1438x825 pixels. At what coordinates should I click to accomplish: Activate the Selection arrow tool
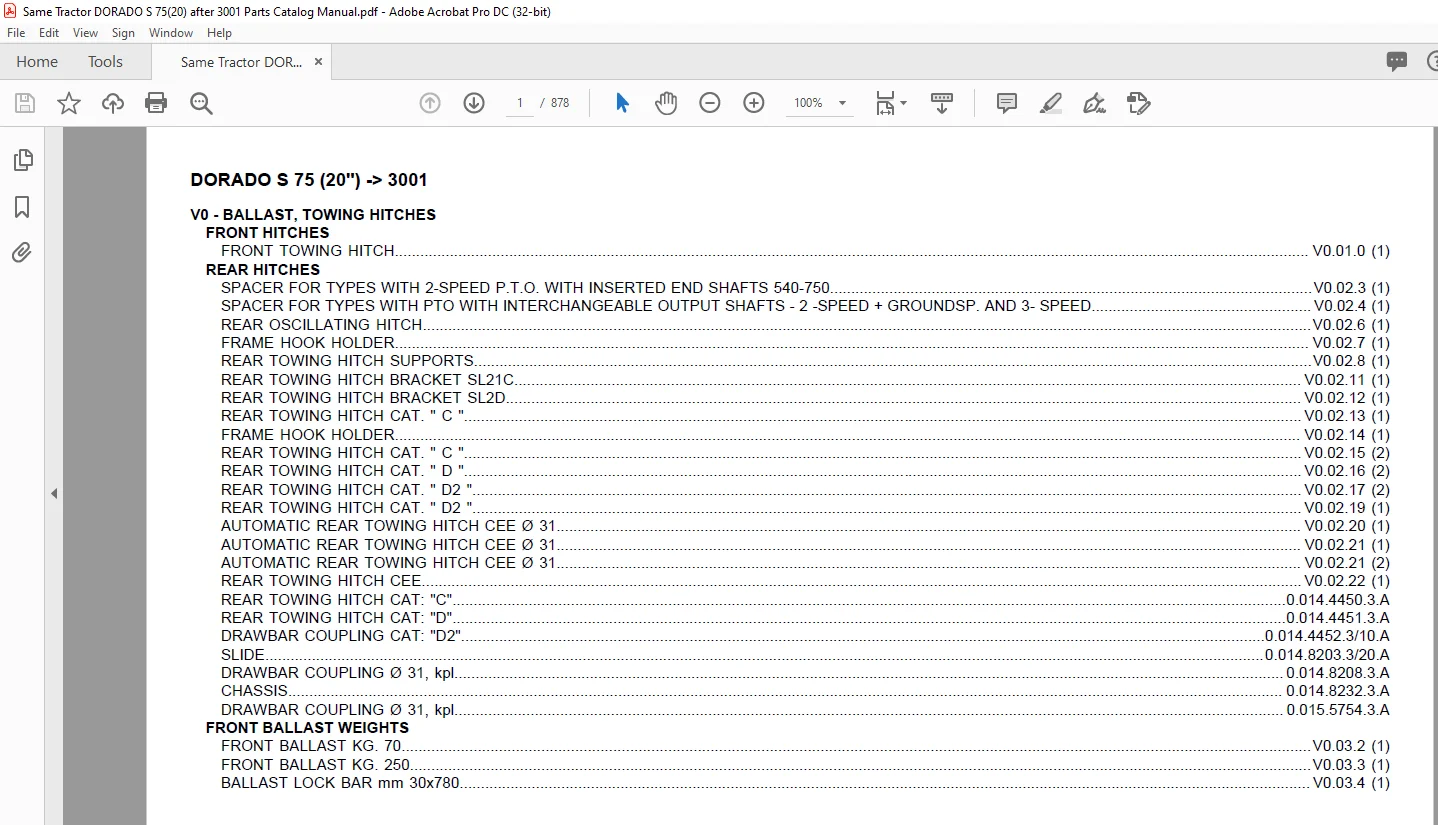click(x=622, y=103)
